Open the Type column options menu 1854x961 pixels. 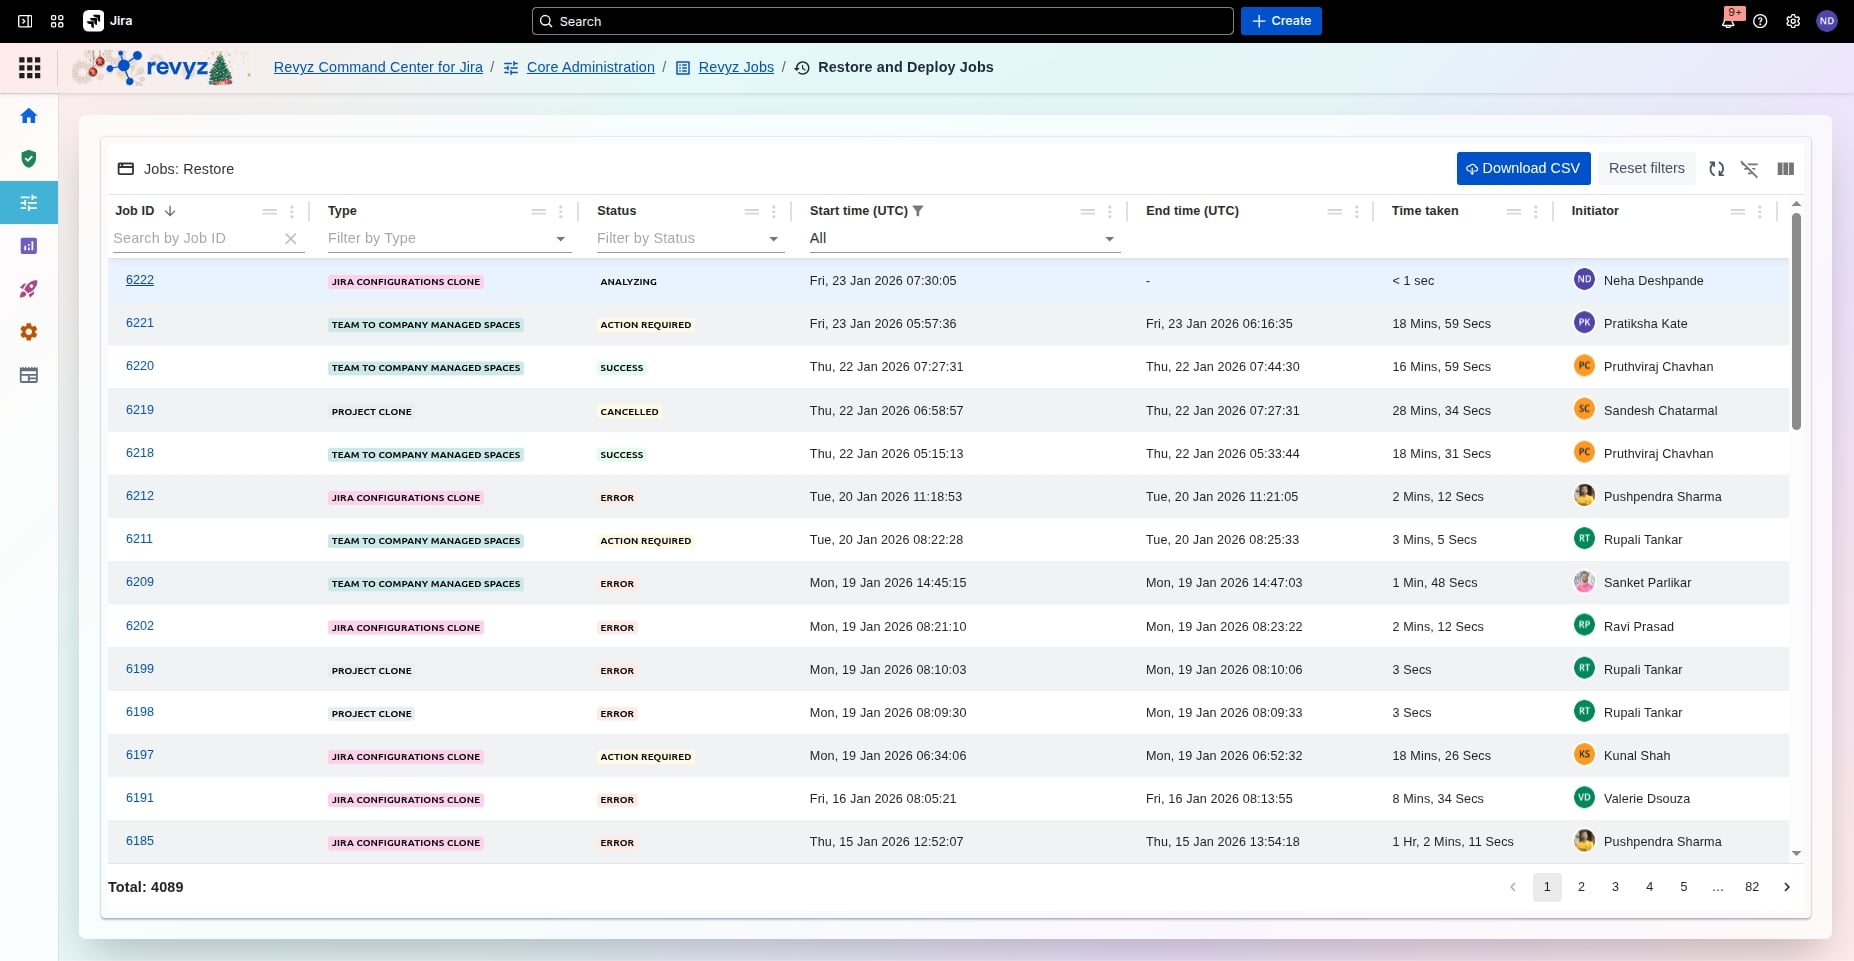(x=561, y=212)
